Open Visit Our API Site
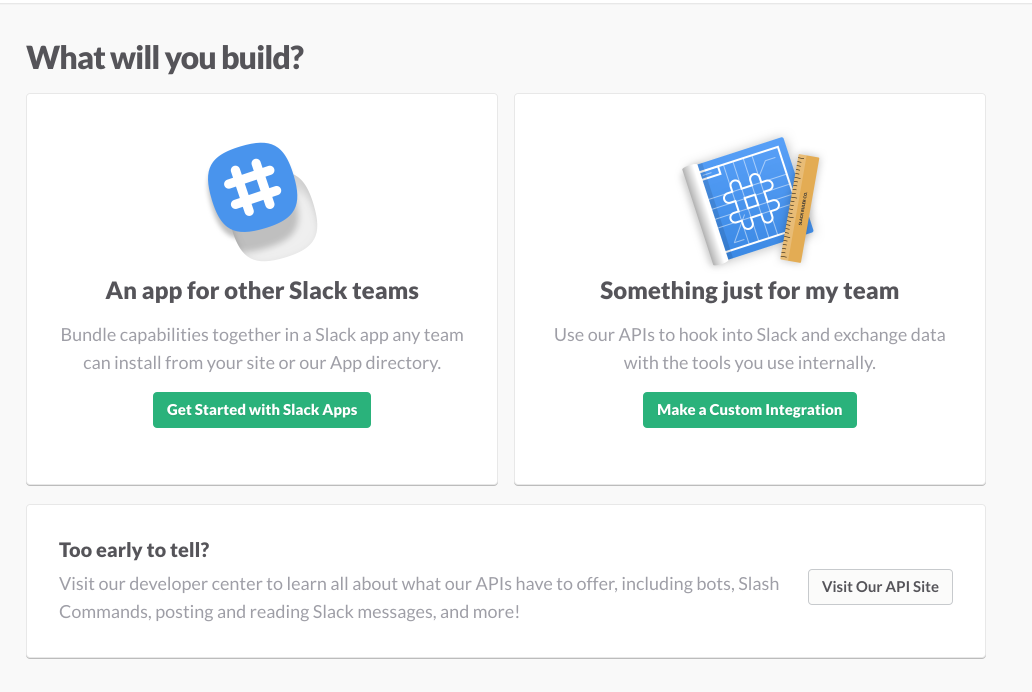The height and width of the screenshot is (692, 1032). pos(880,587)
